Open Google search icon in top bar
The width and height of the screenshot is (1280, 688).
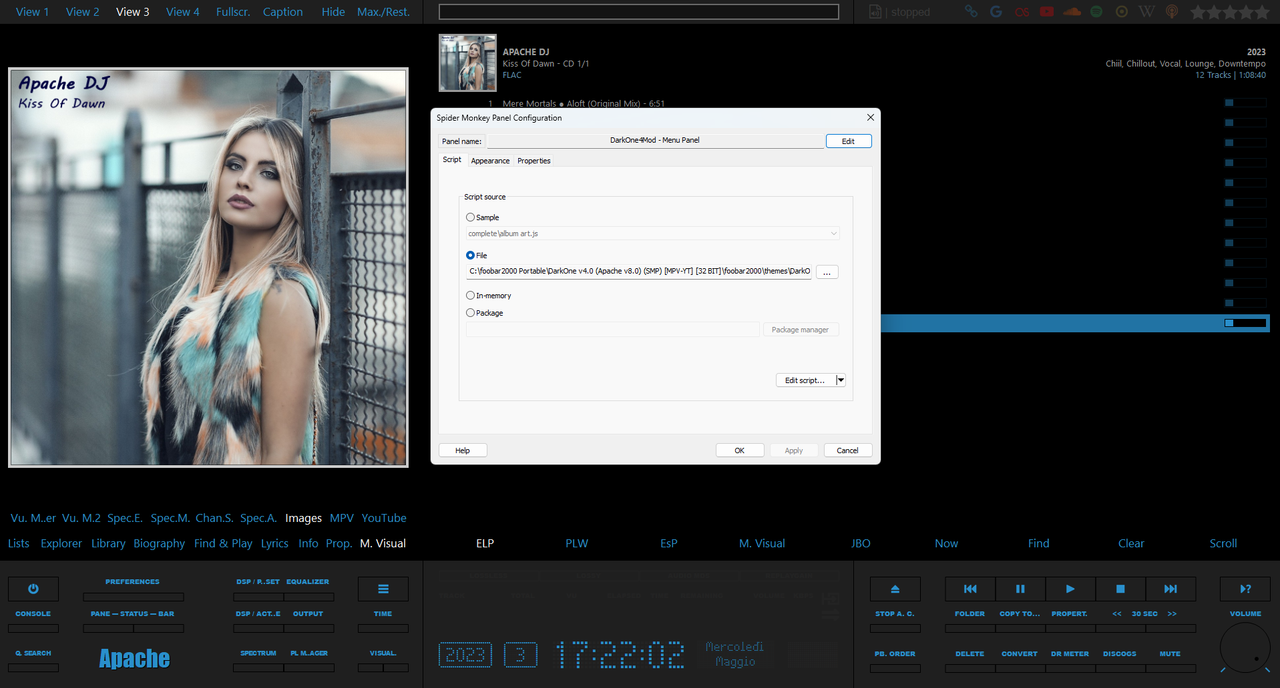996,12
